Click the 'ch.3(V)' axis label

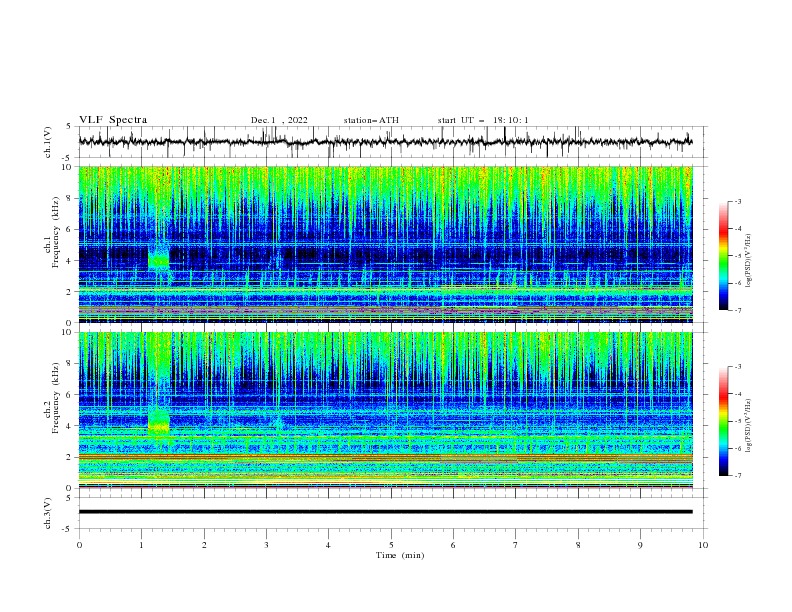(x=48, y=513)
